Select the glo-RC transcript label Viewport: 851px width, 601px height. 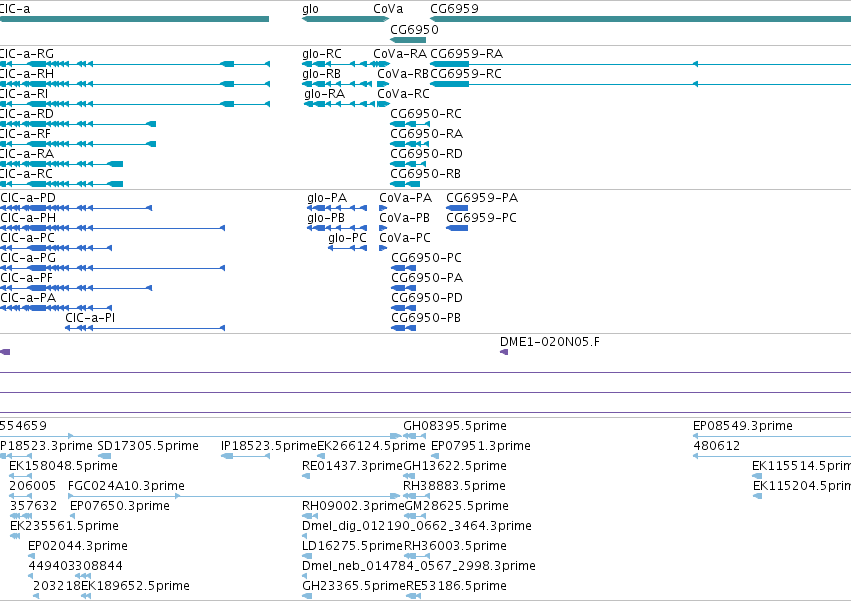pos(322,54)
